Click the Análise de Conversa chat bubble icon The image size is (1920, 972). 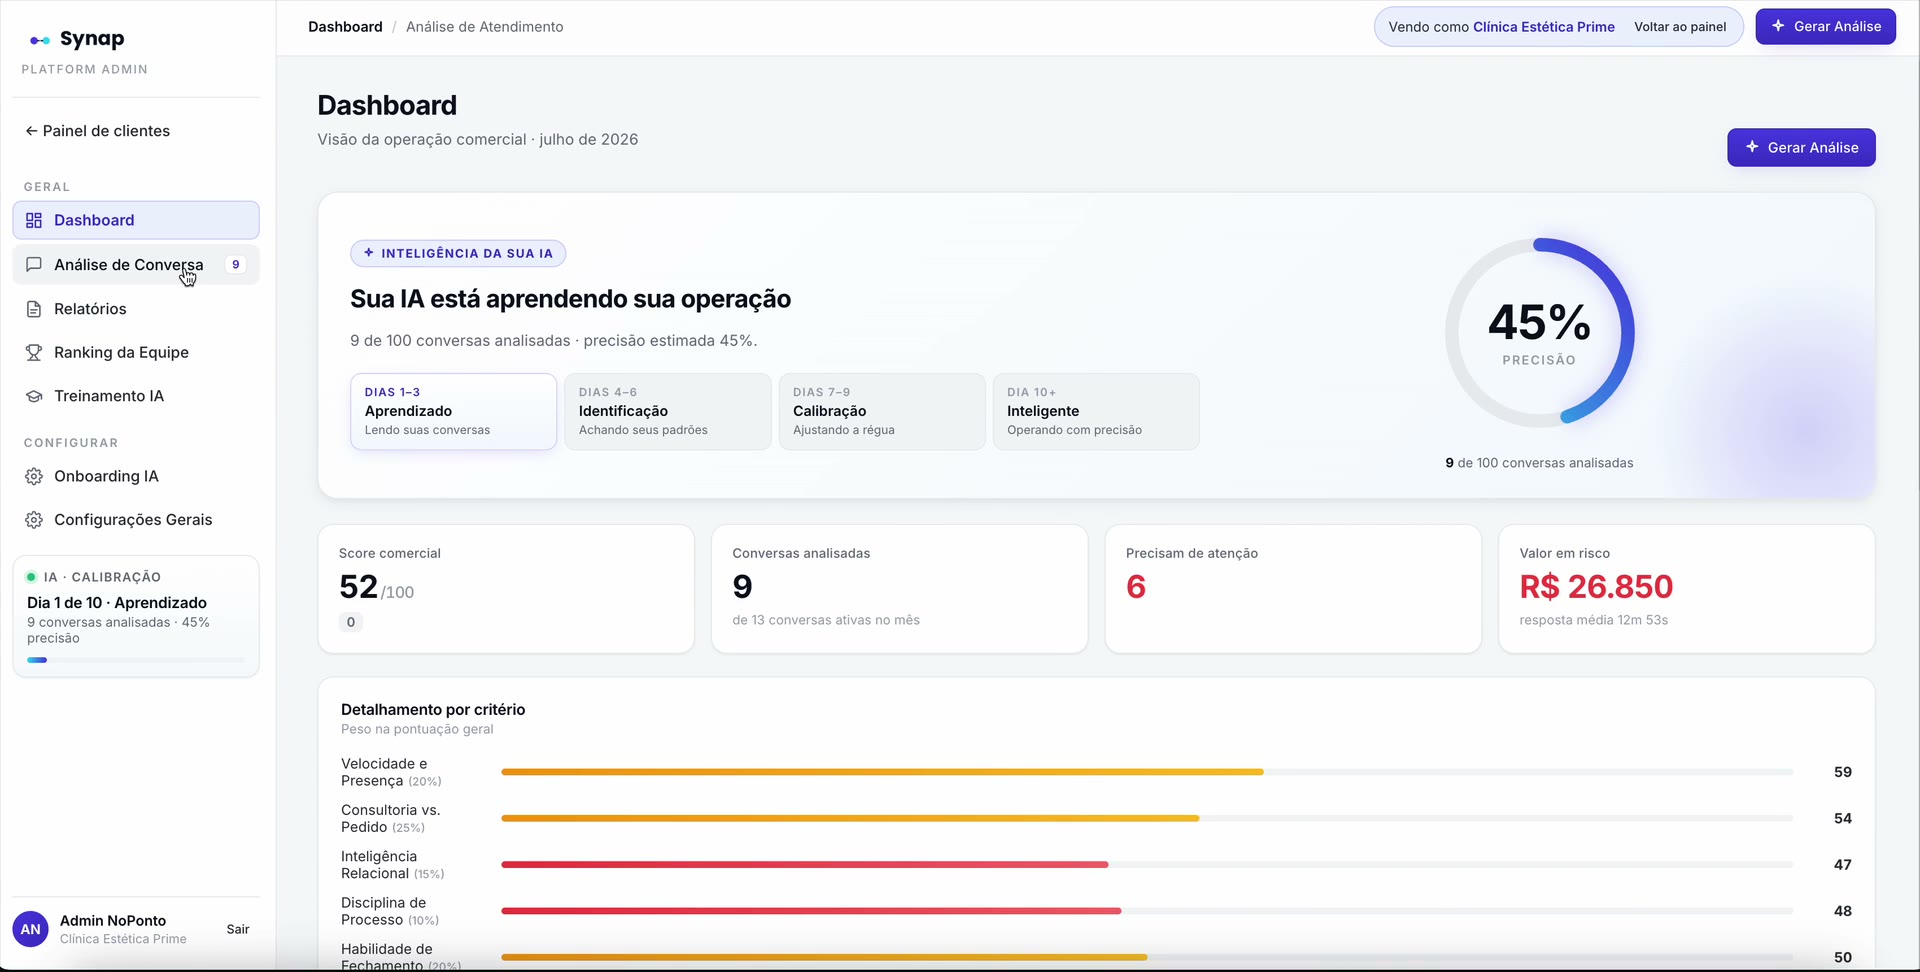34,264
